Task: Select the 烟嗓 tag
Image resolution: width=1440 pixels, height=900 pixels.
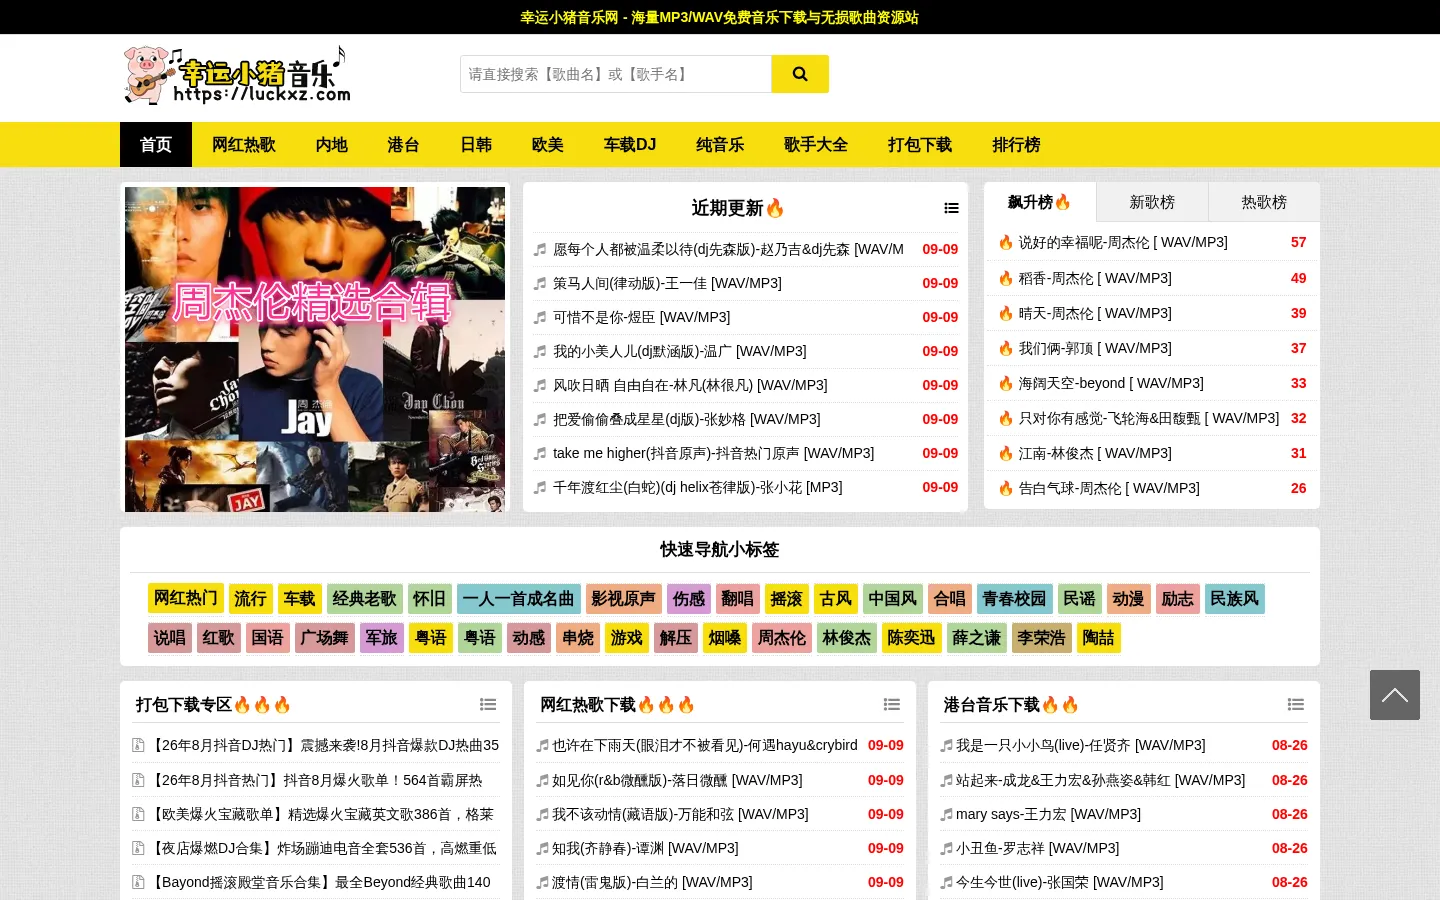Action: point(725,638)
